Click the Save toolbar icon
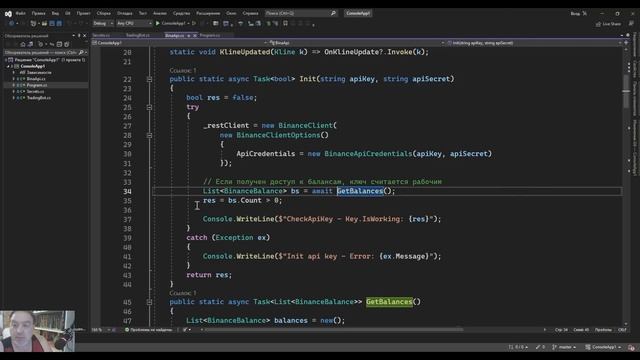 [x=52, y=24]
